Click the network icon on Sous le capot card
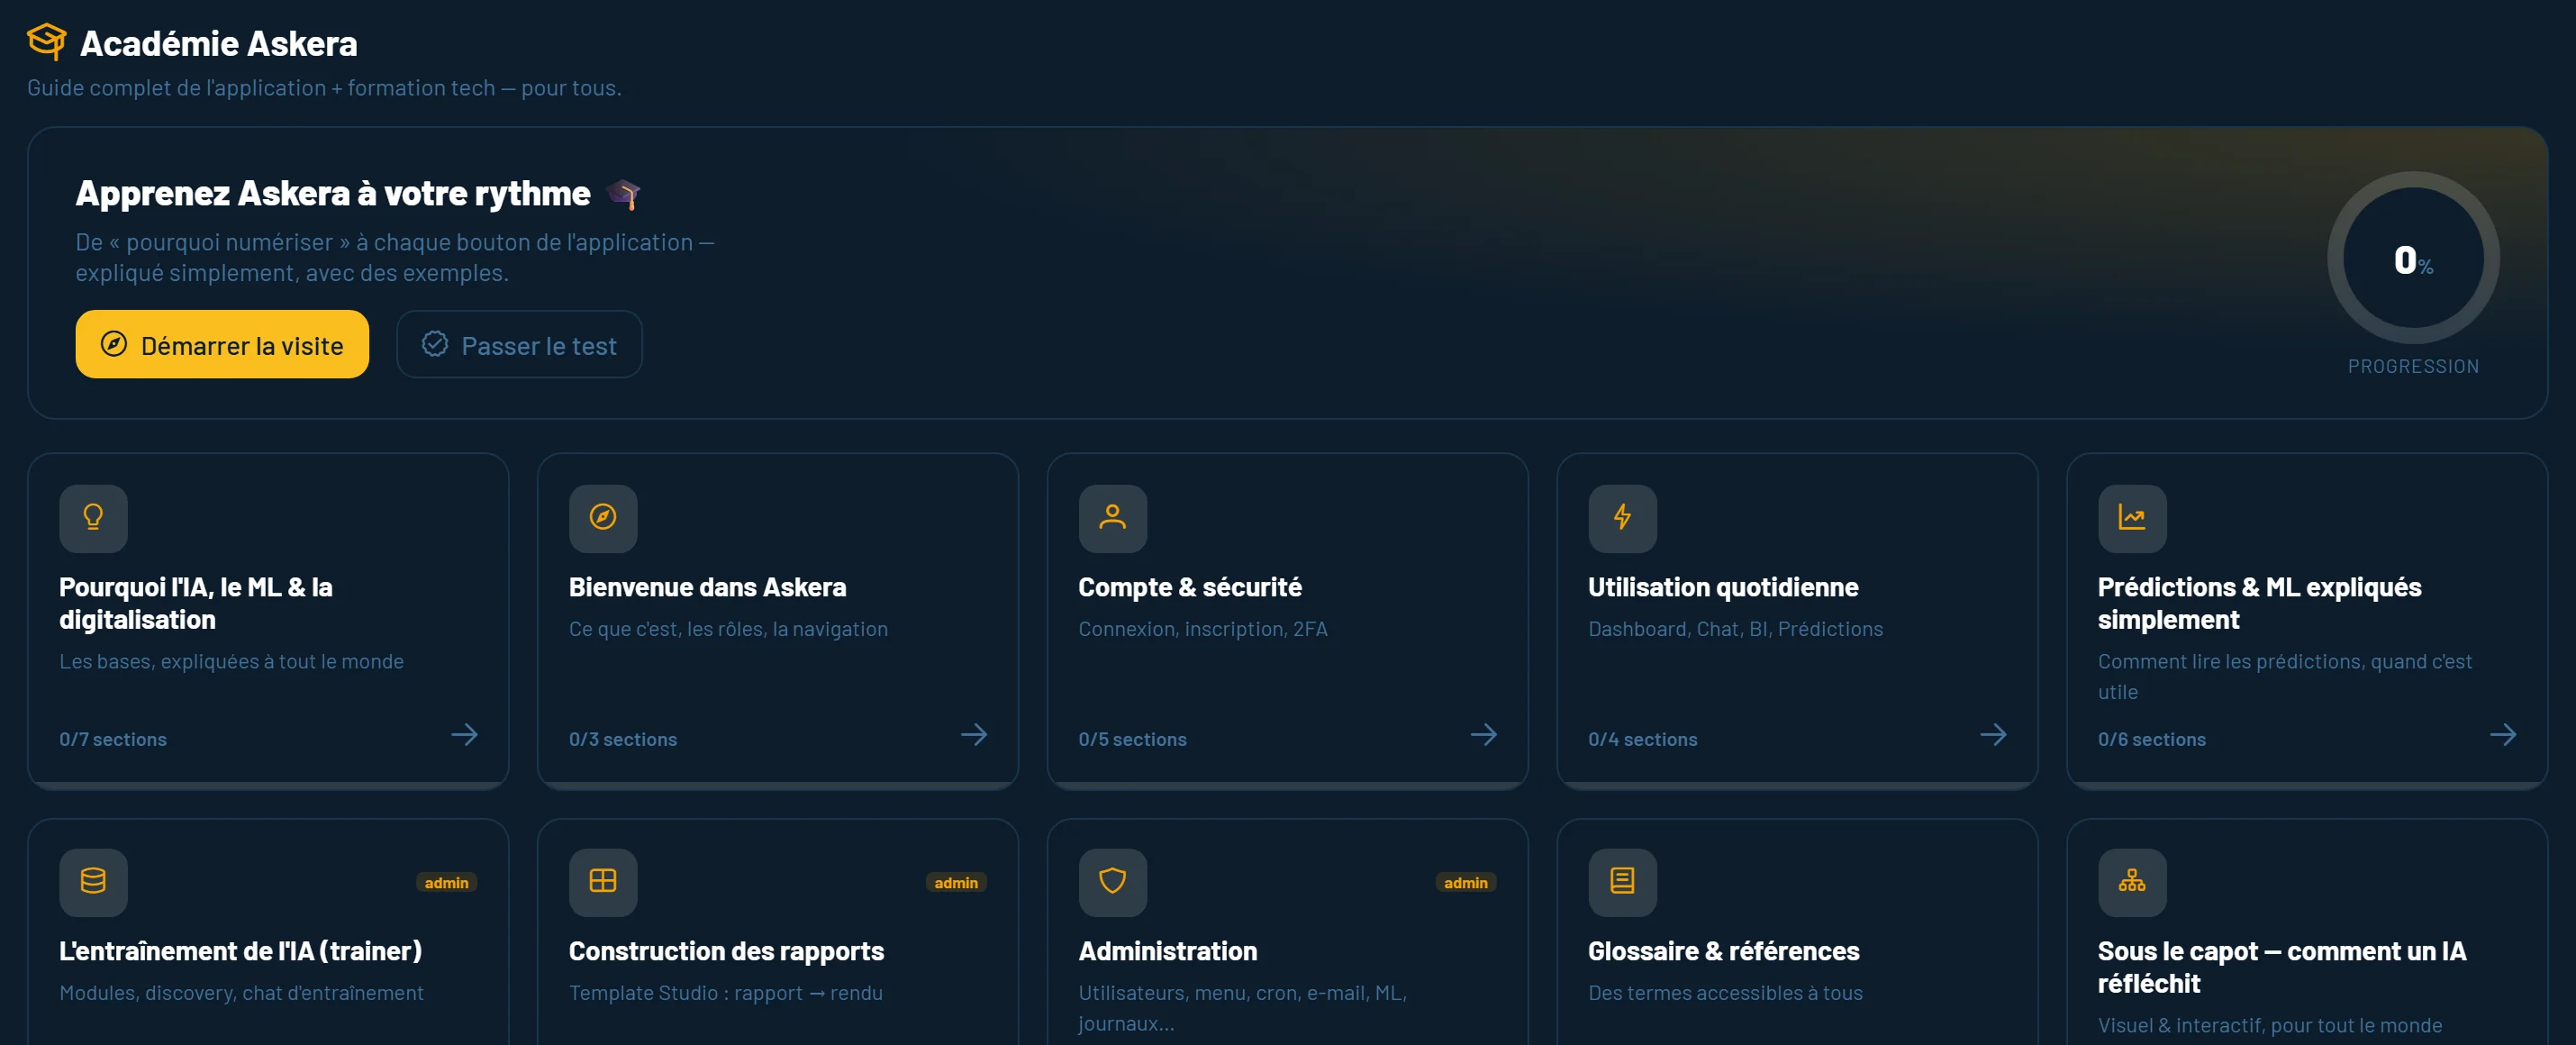This screenshot has height=1045, width=2576. tap(2132, 882)
